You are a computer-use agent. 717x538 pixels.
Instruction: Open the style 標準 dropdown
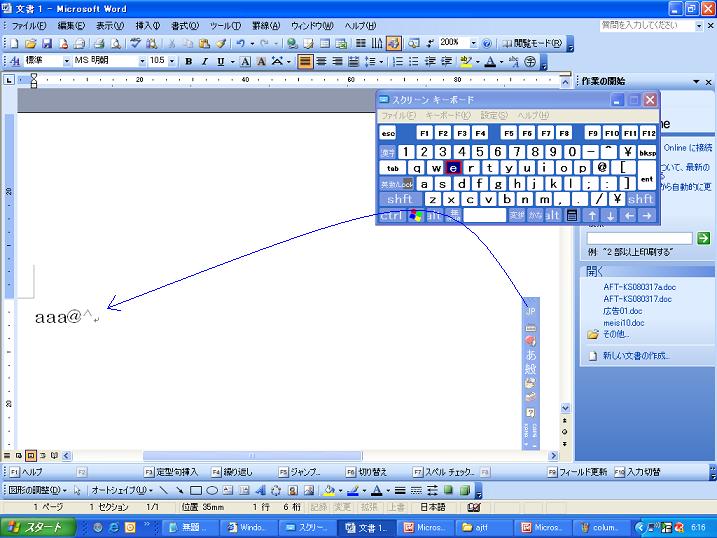67,61
